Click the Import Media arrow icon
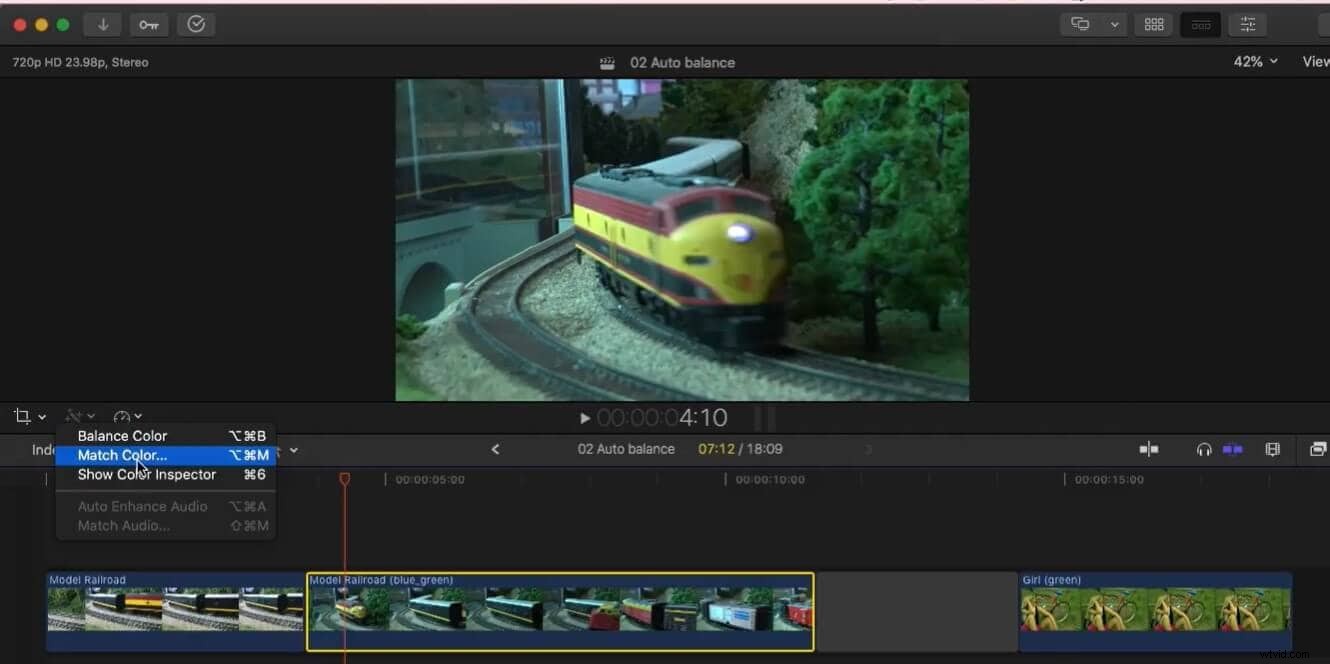 pyautogui.click(x=102, y=24)
